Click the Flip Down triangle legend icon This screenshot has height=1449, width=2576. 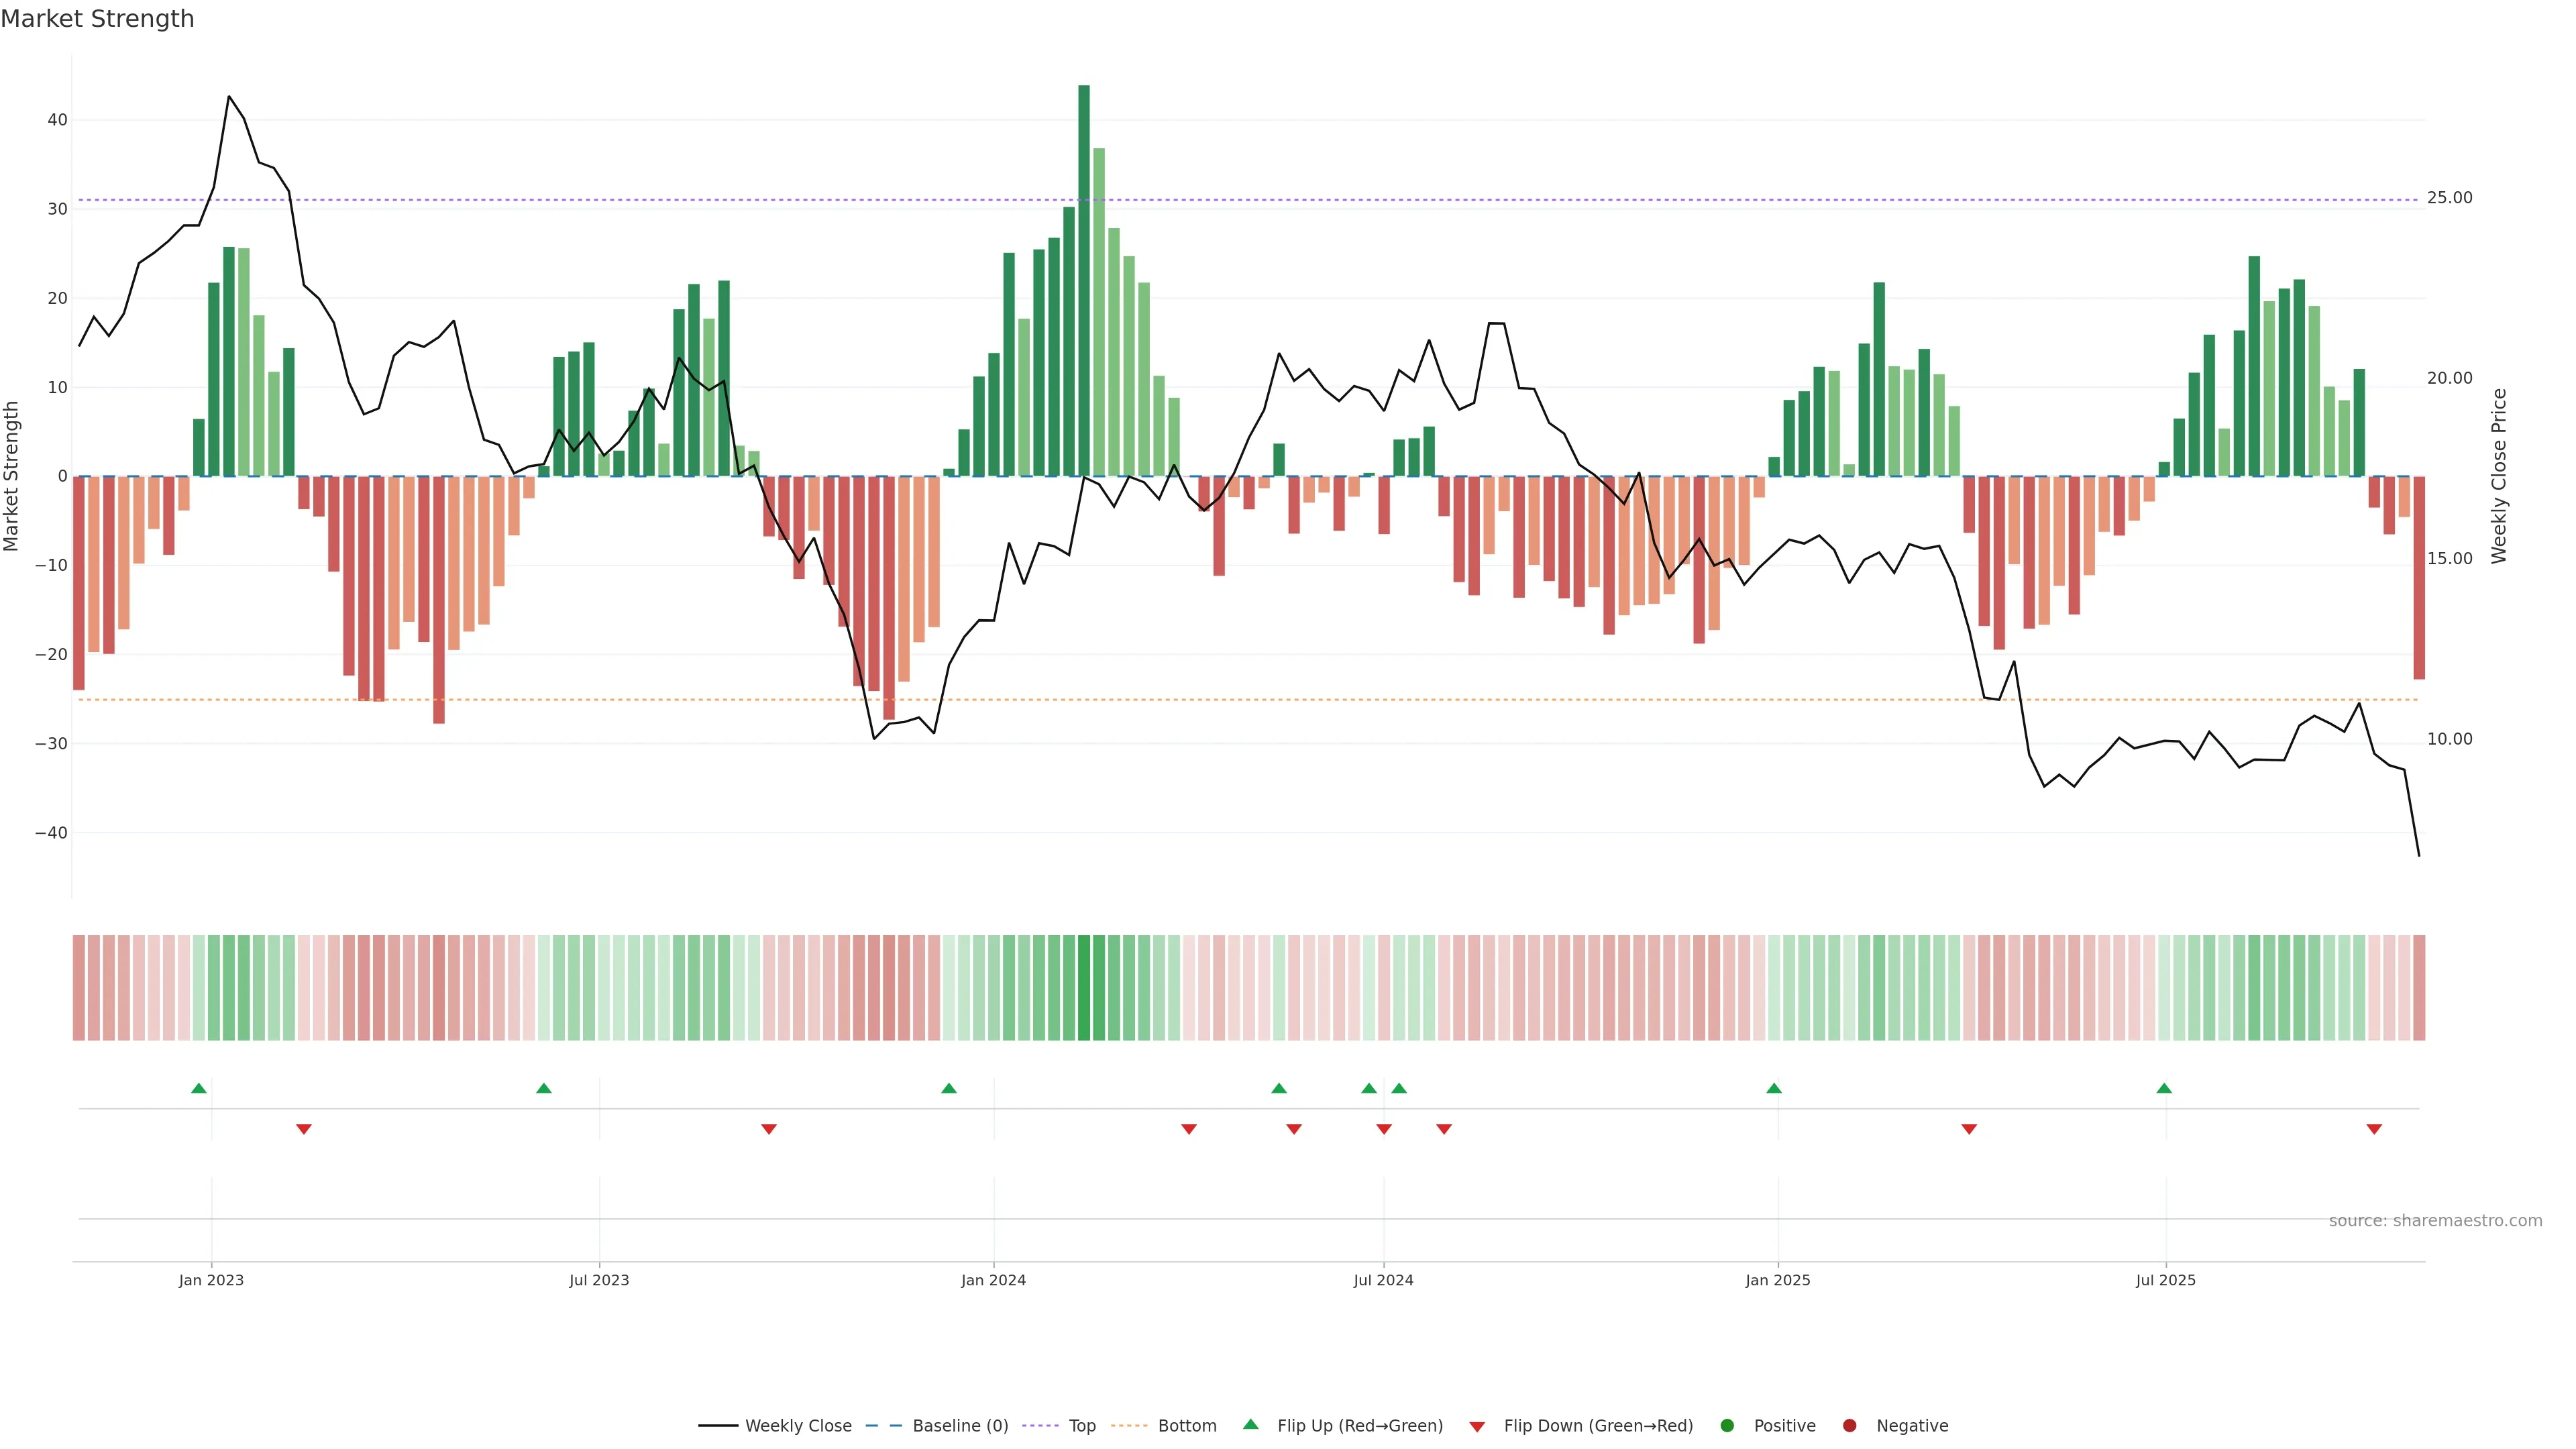click(x=1477, y=1427)
